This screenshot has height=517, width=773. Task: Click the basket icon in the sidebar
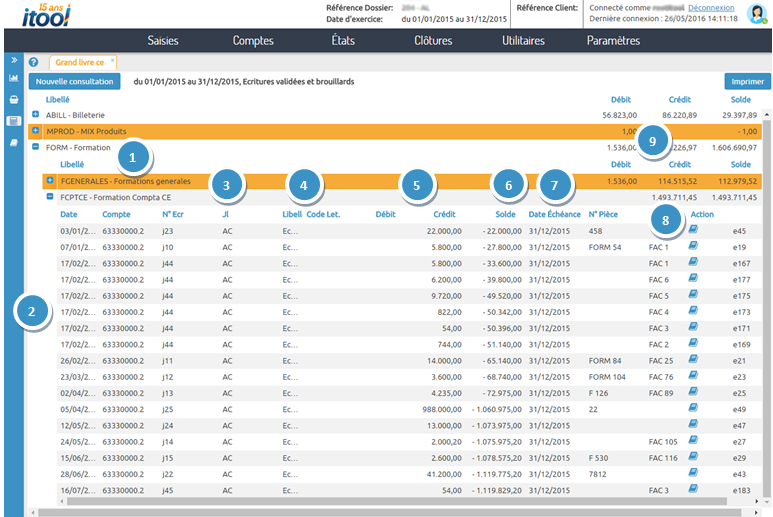[x=14, y=100]
